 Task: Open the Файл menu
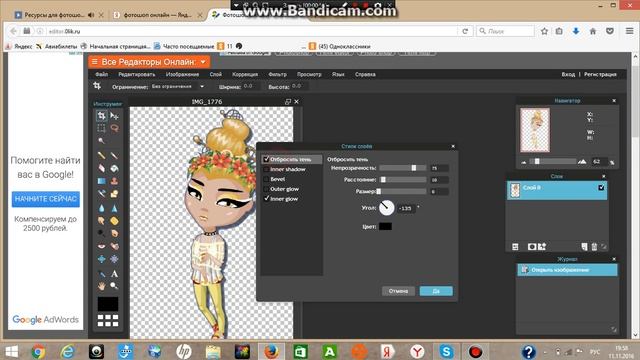[102, 74]
